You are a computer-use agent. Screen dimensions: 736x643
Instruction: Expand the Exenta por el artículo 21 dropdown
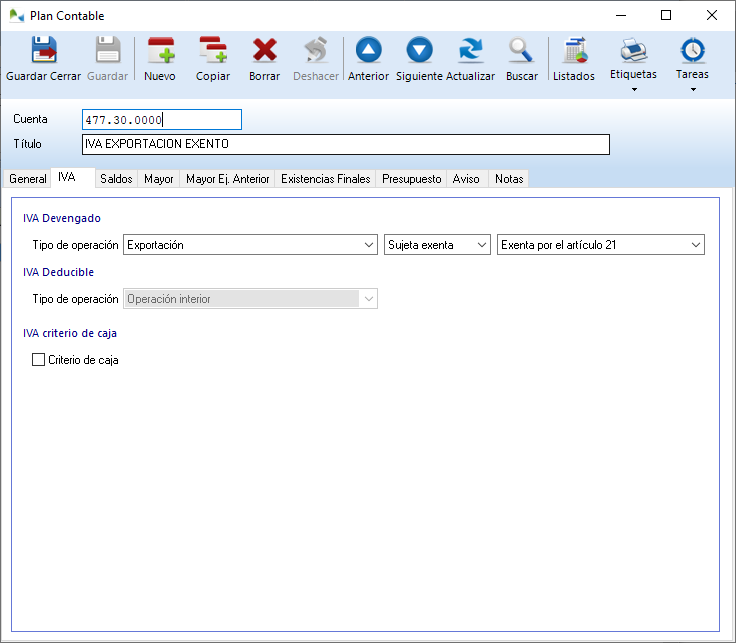(601, 245)
